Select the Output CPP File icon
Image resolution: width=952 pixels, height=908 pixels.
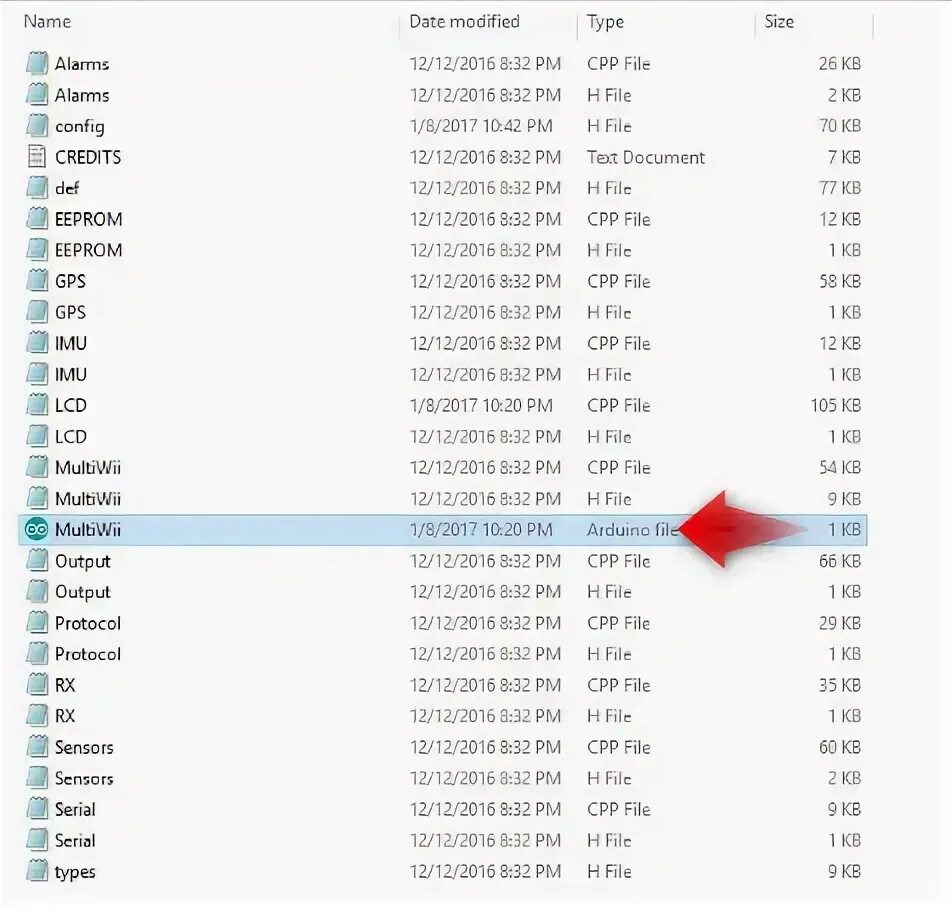(x=37, y=561)
